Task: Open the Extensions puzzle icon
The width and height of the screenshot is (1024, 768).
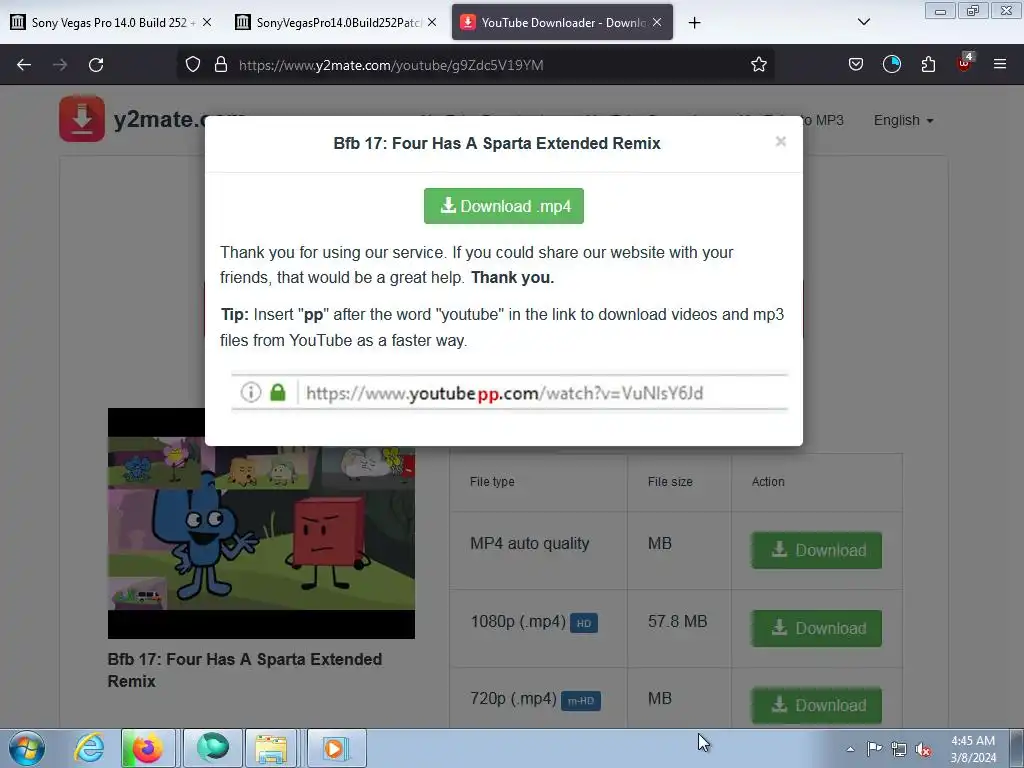Action: 928,65
